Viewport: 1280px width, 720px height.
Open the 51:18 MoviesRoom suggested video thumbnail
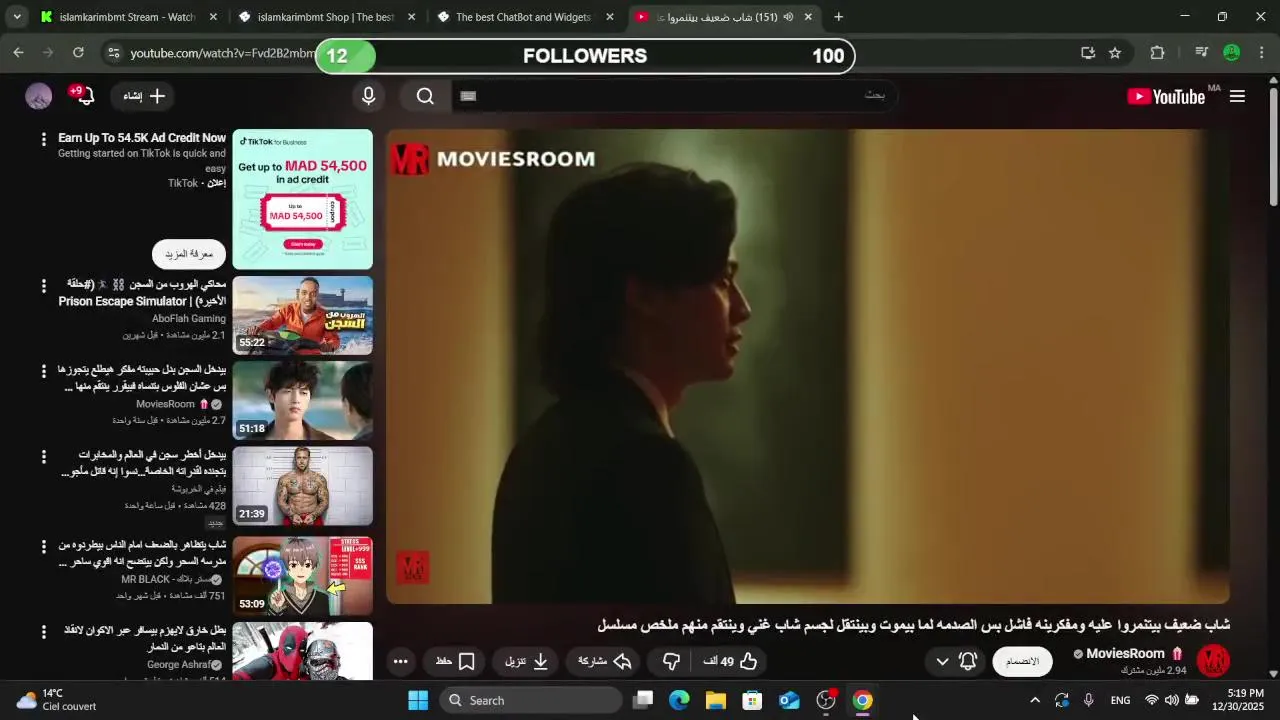[303, 401]
